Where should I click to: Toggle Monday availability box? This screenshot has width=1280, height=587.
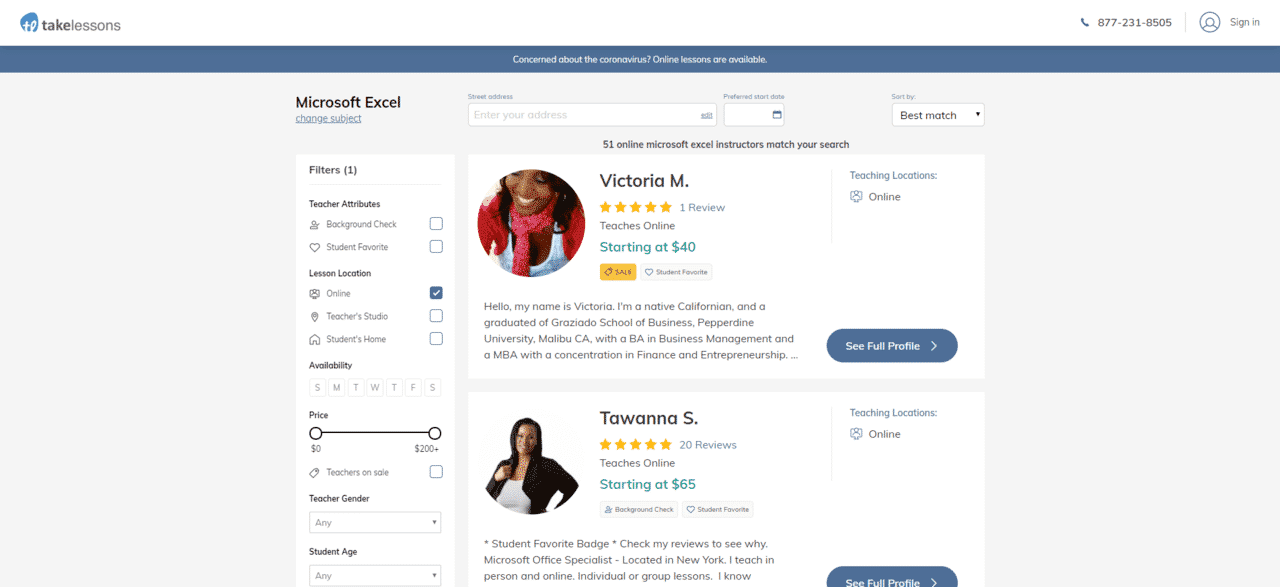(x=337, y=387)
